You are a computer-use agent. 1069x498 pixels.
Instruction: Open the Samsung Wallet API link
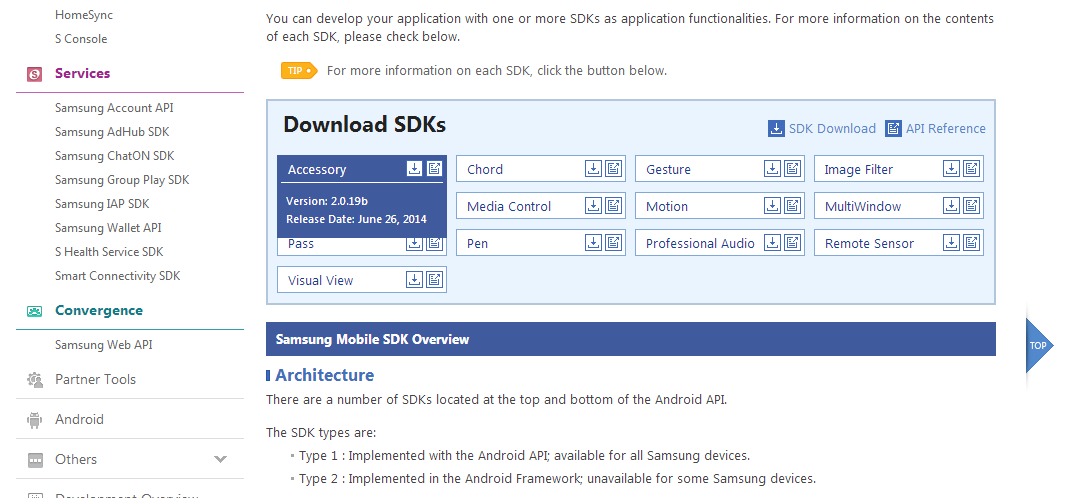pyautogui.click(x=108, y=228)
